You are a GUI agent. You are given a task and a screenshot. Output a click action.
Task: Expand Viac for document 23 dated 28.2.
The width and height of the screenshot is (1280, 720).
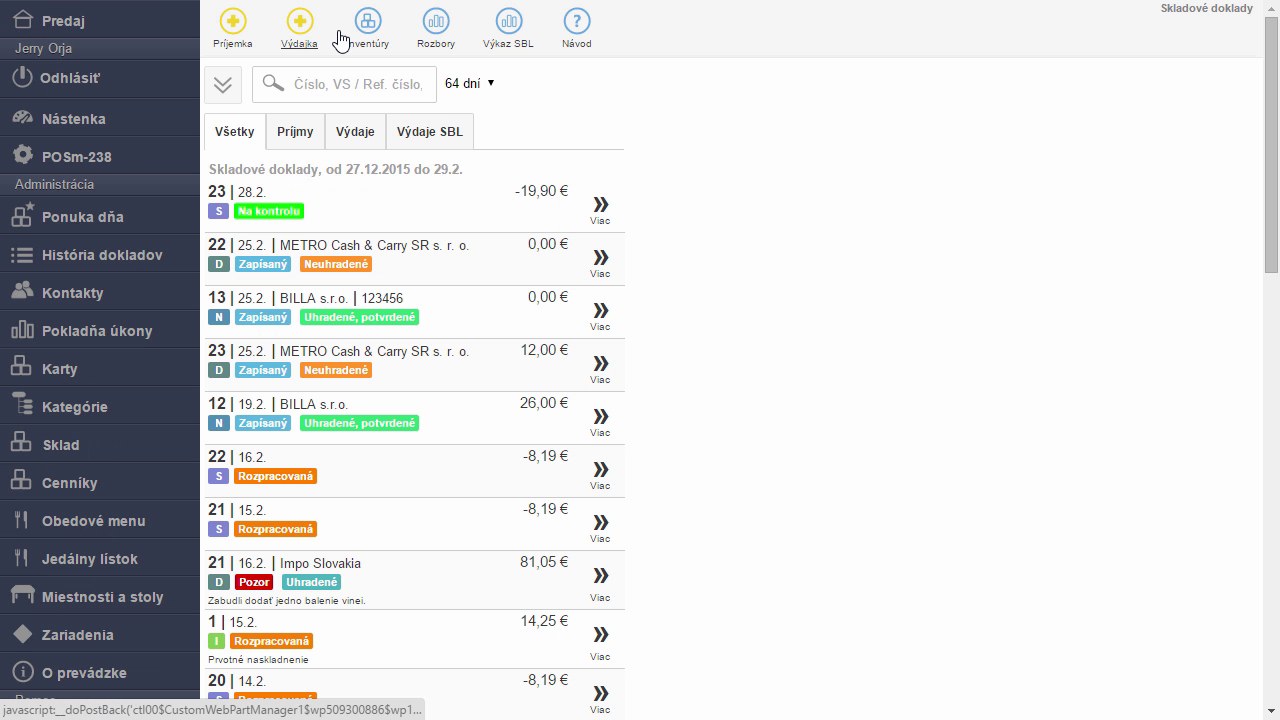point(600,208)
